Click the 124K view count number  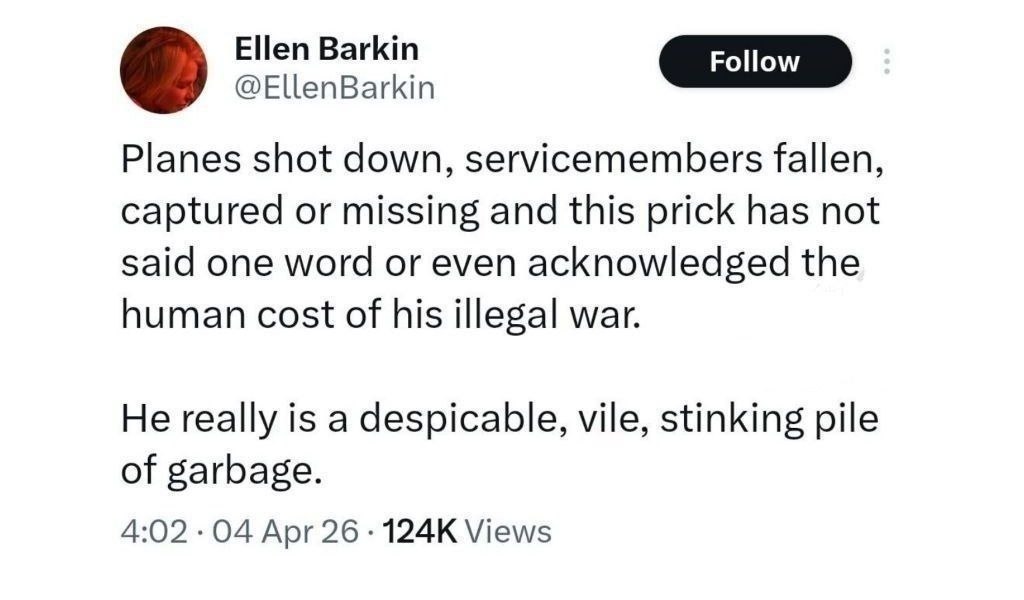(421, 531)
